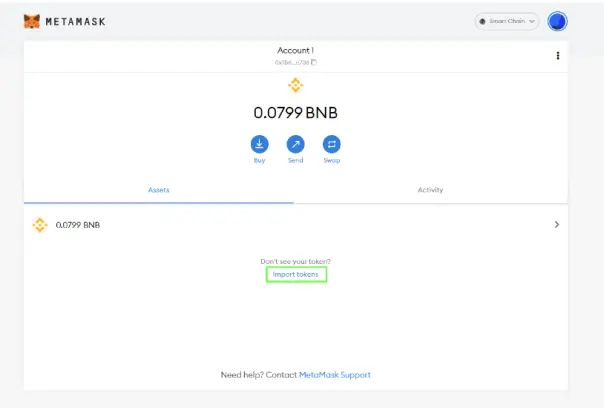The width and height of the screenshot is (604, 411).
Task: Open the MetaMask Support link
Action: (x=335, y=375)
